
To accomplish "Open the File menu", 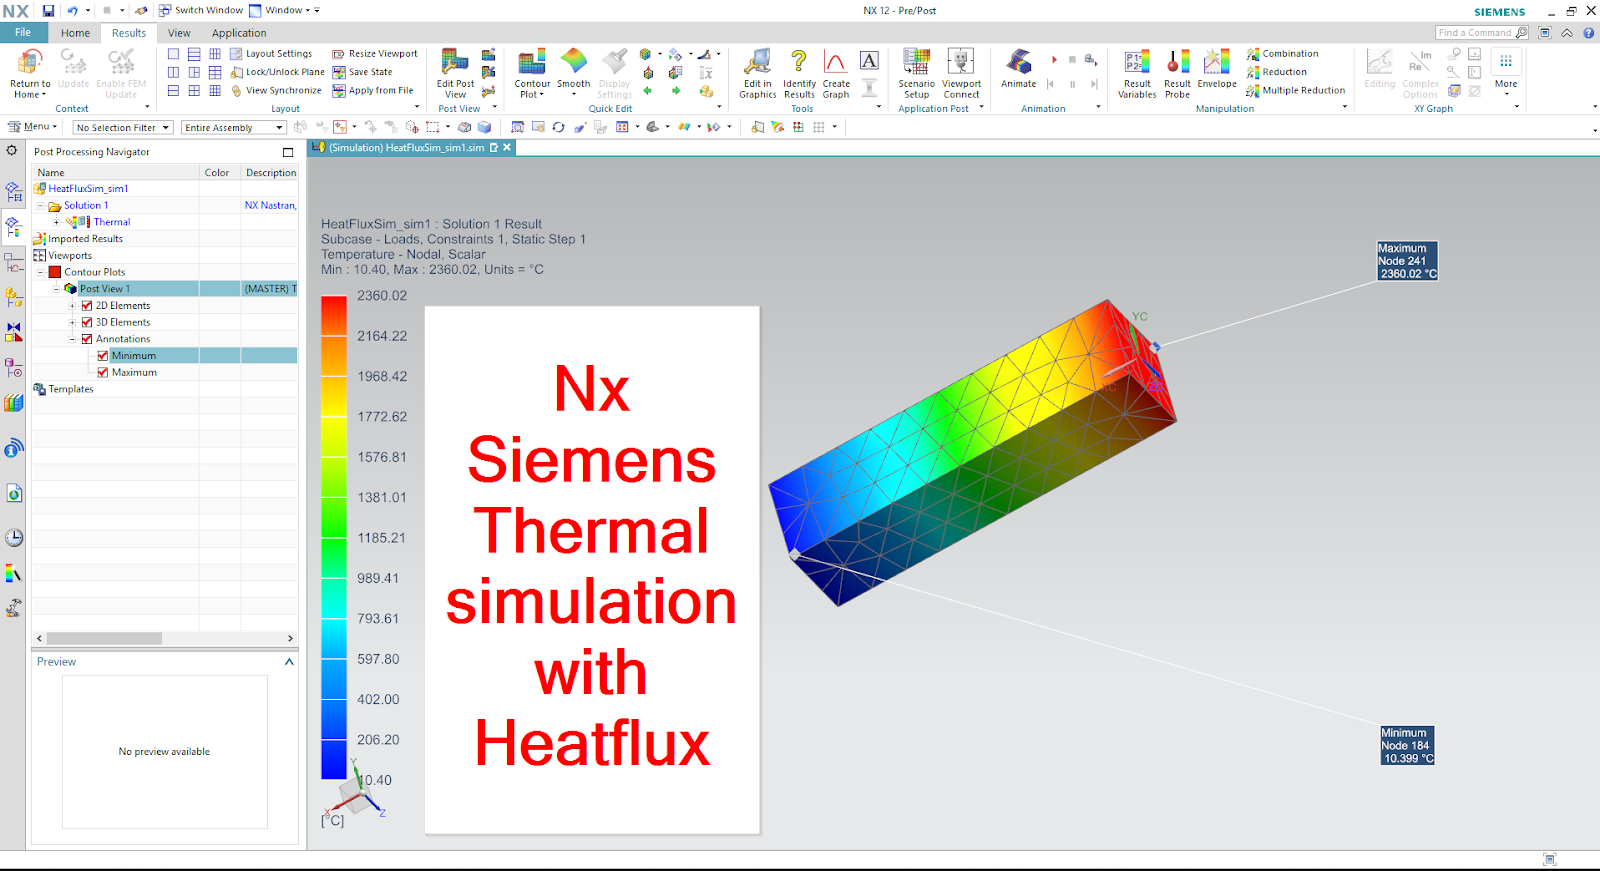I will pos(23,32).
